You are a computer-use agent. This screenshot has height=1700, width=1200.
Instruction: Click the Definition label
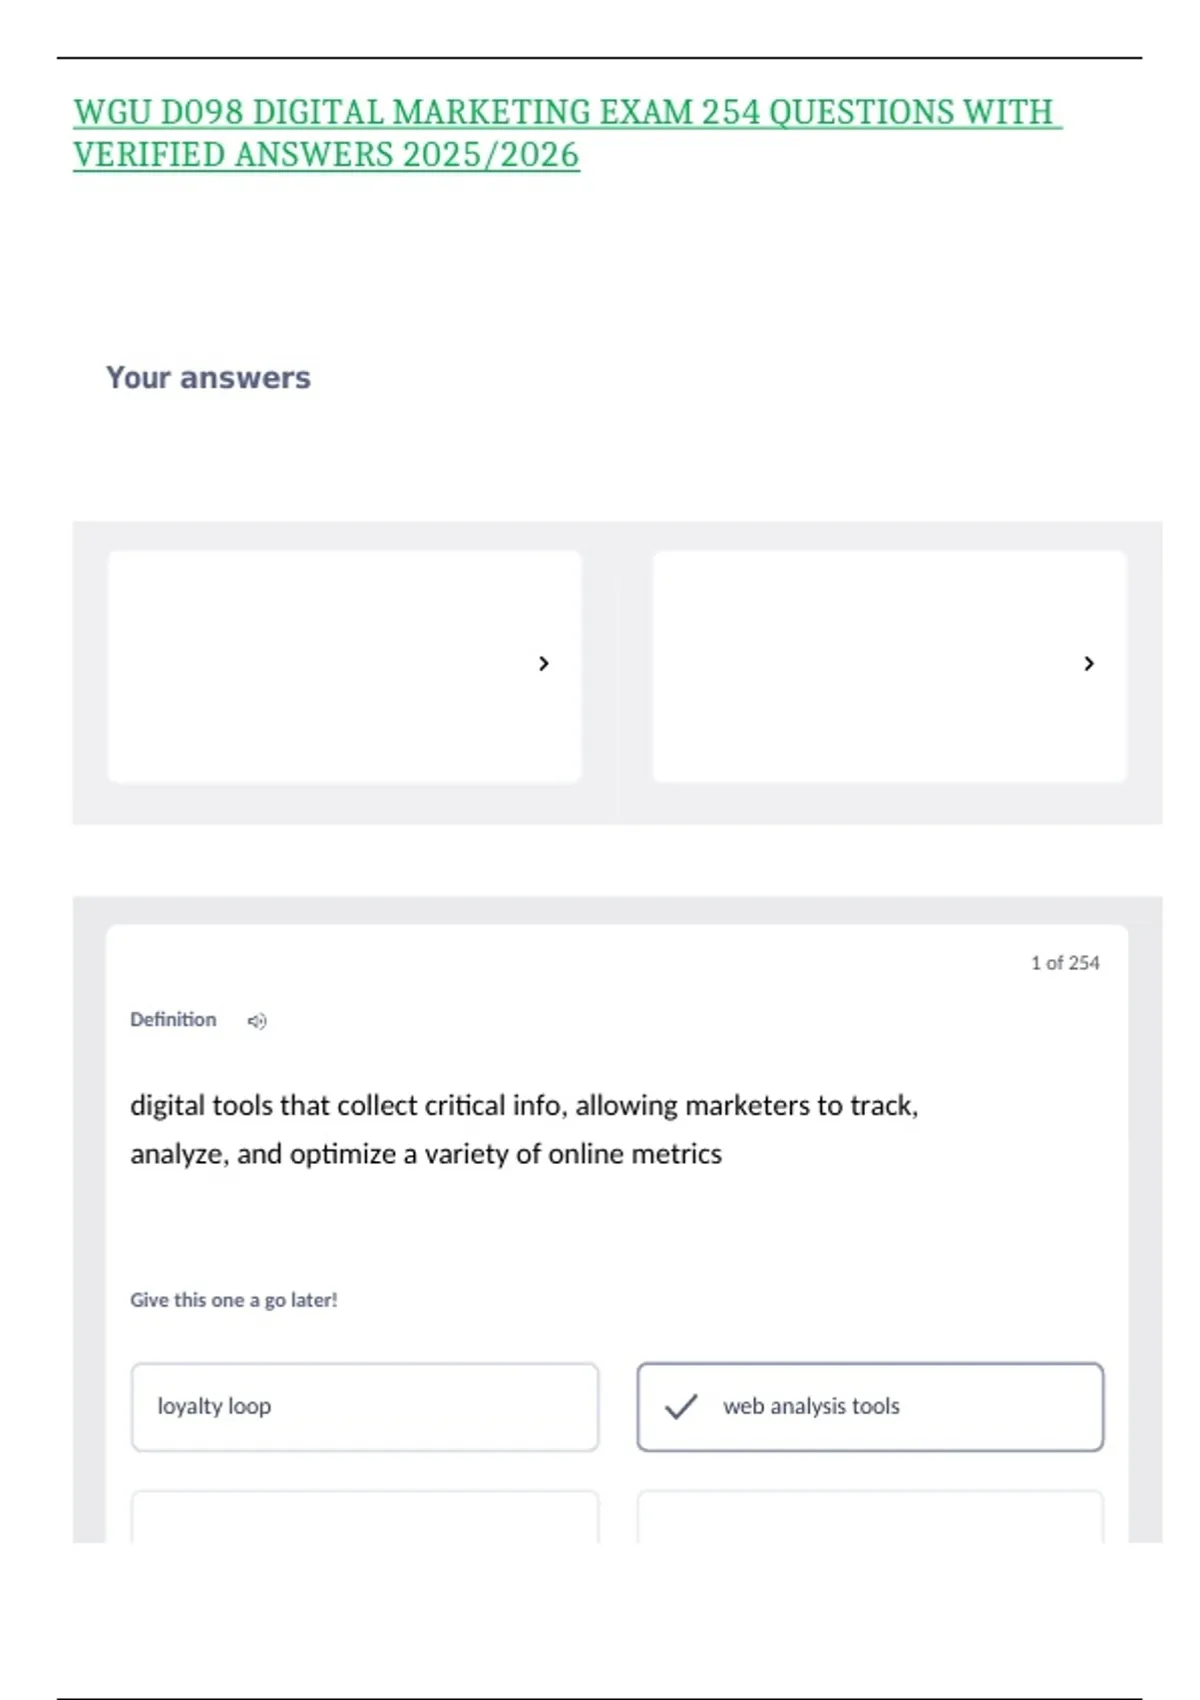pyautogui.click(x=173, y=1020)
